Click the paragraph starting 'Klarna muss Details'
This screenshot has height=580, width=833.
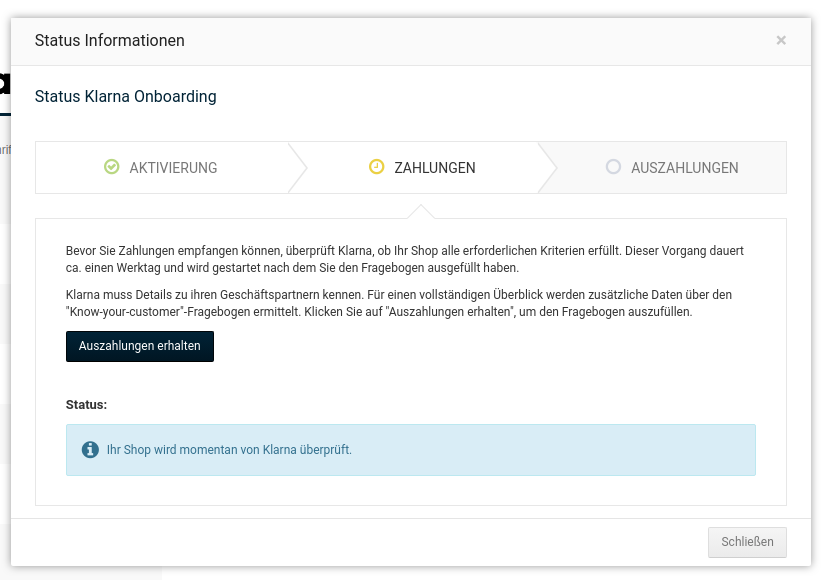(400, 303)
